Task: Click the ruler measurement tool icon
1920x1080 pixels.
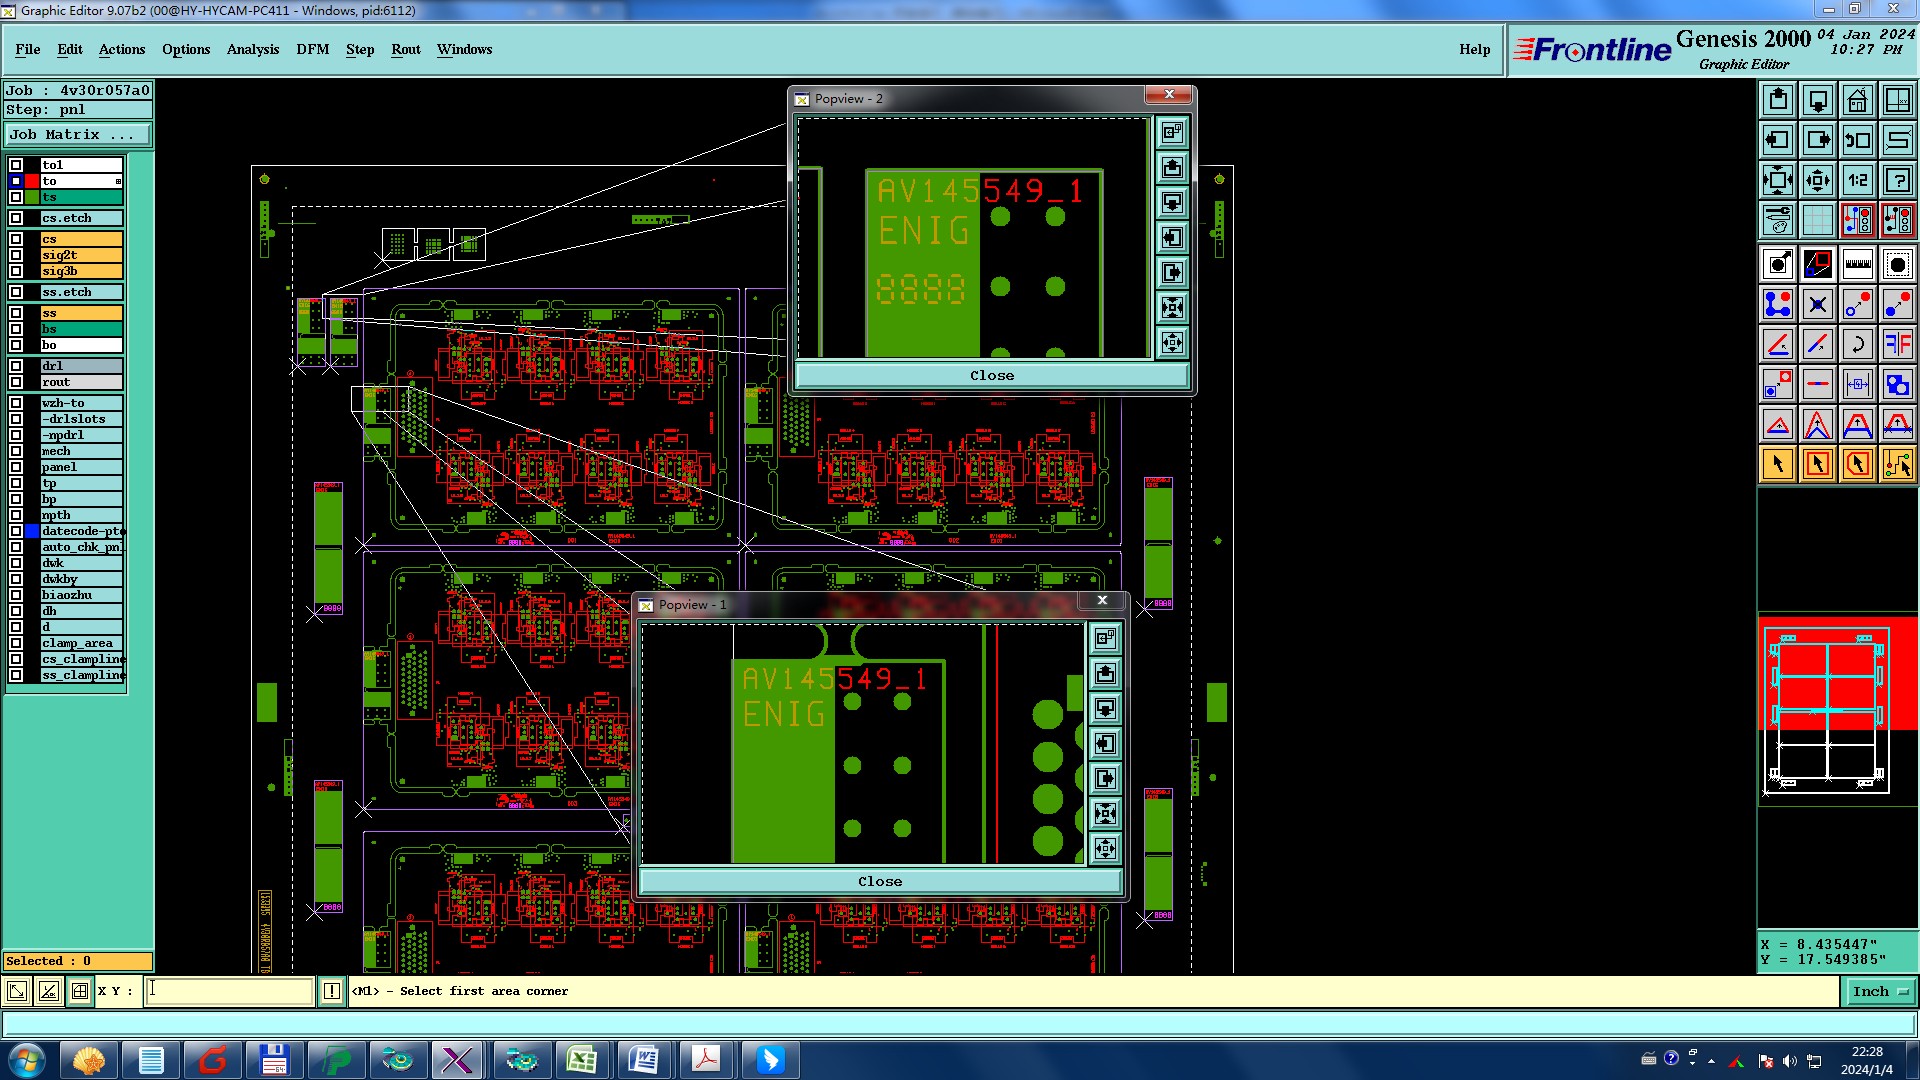Action: click(1858, 264)
